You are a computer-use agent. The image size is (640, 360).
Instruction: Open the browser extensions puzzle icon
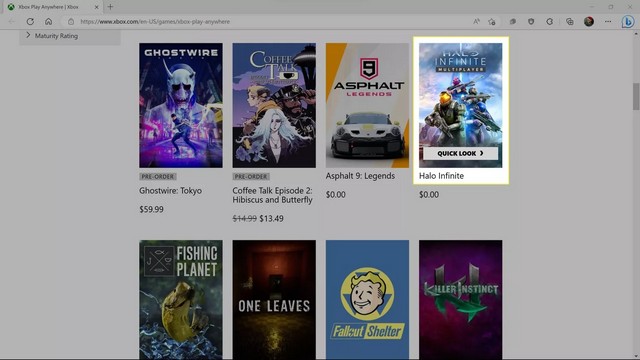pos(549,22)
